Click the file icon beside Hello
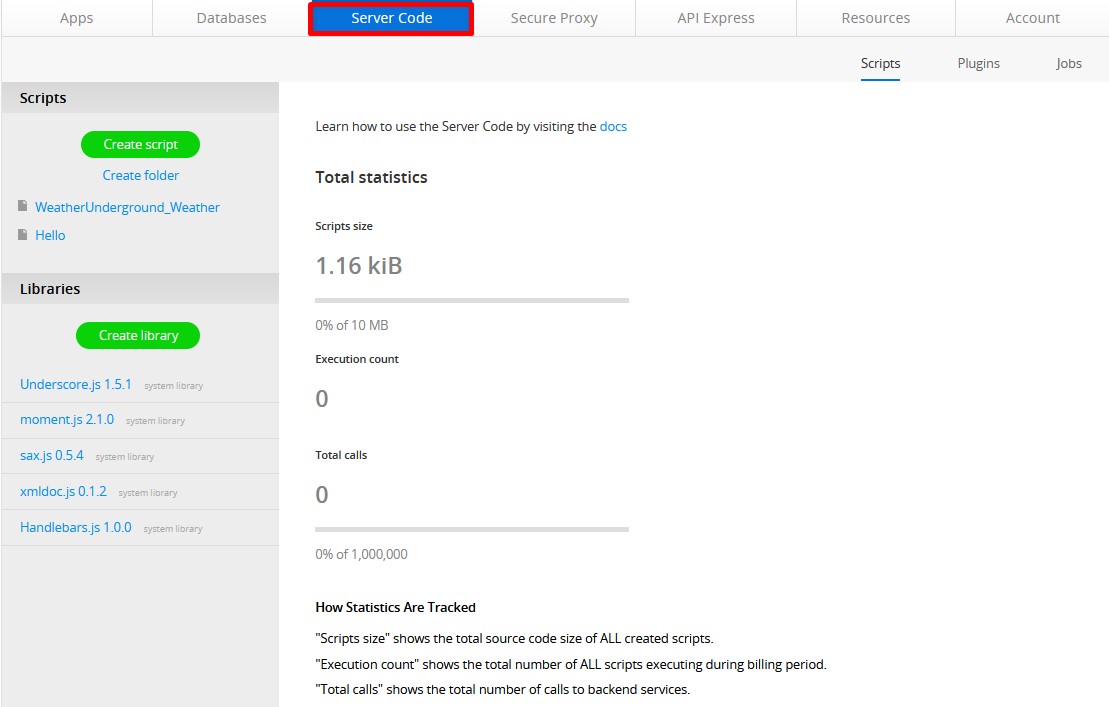1109x707 pixels. pos(23,234)
